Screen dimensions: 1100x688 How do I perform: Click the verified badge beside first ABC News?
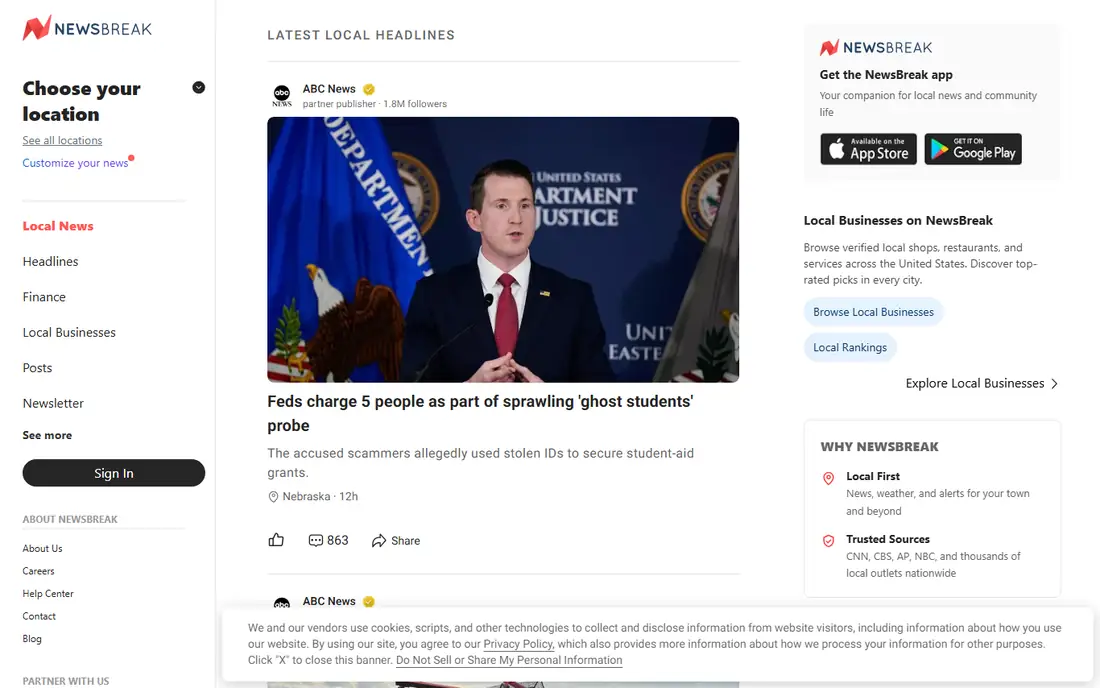click(x=369, y=89)
